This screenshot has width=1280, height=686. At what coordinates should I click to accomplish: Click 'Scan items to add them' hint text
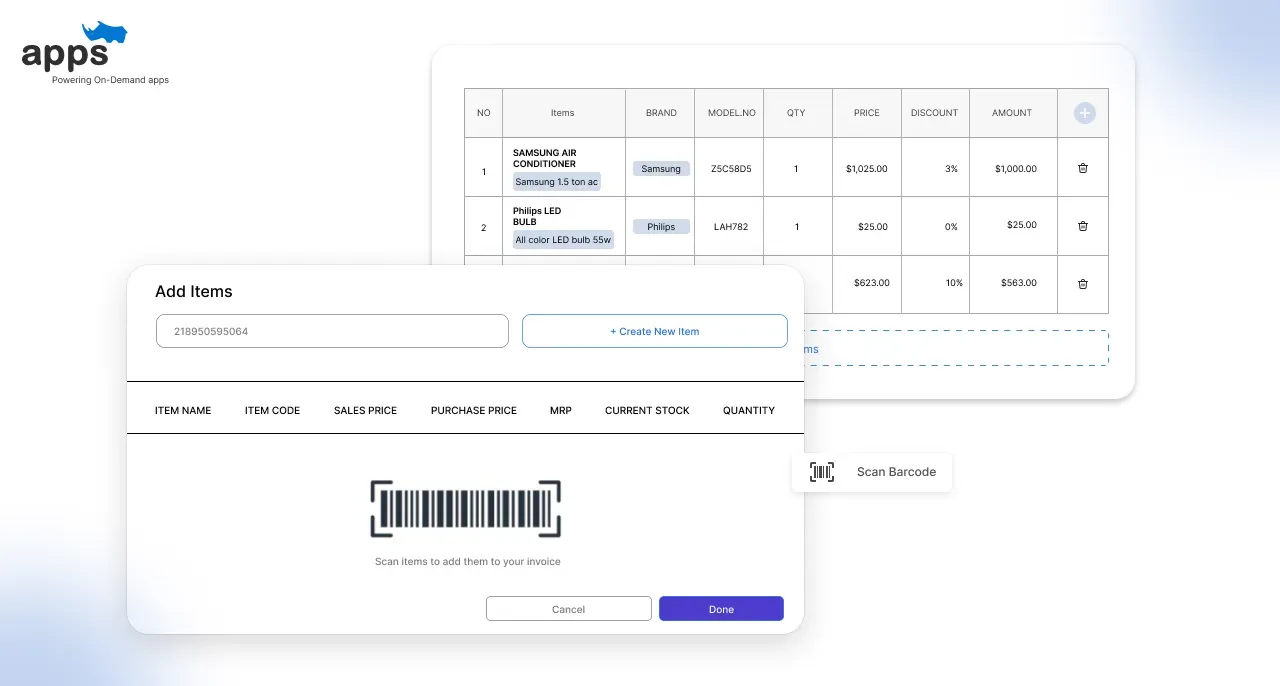tap(468, 562)
